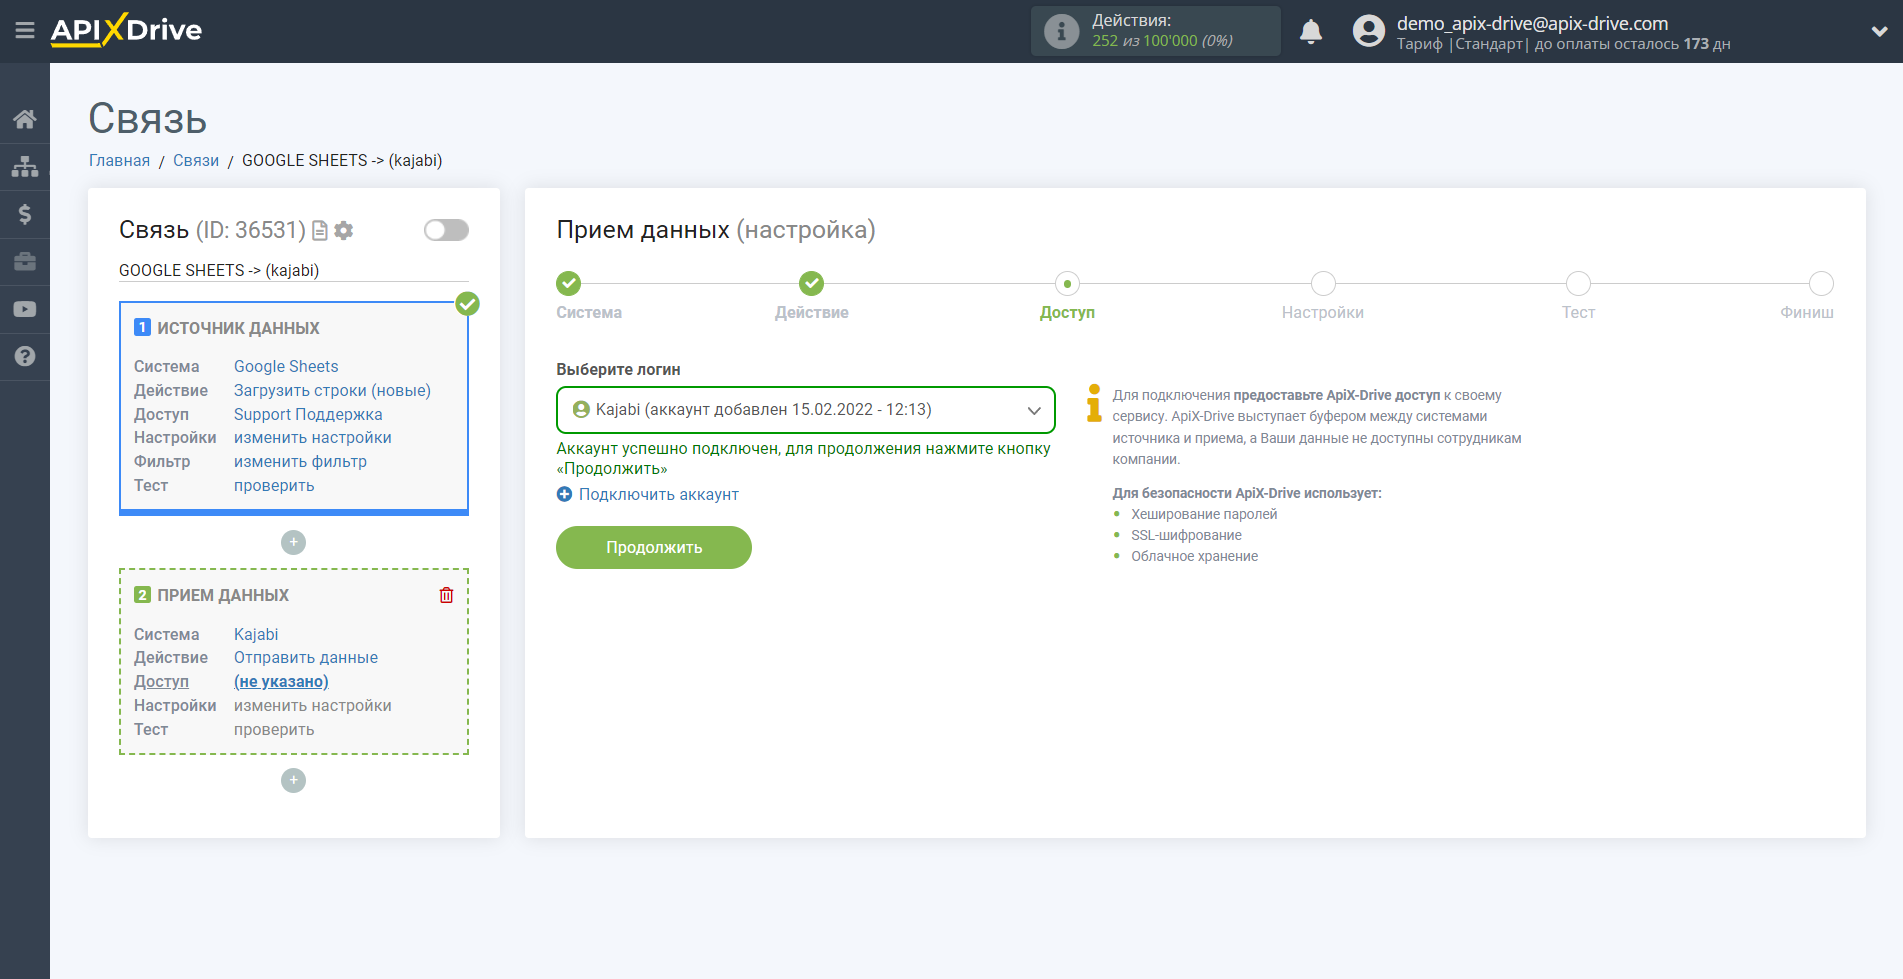1903x979 pixels.
Task: Open Kajabi system link in receiver block
Action: click(x=256, y=634)
